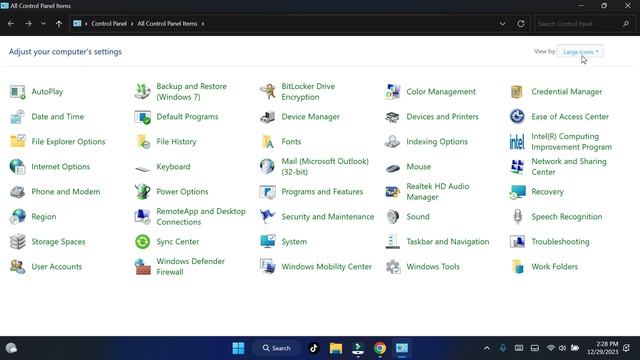Open the Sync Center link
Screen dimensions: 640x360
pos(178,242)
